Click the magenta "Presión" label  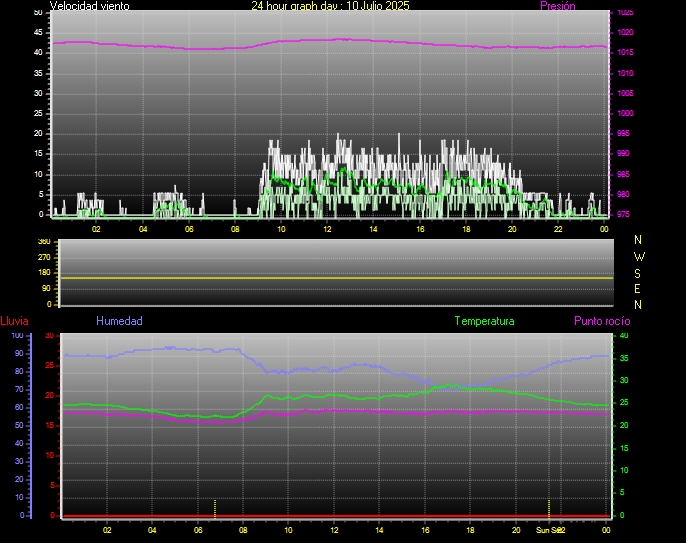tap(558, 6)
